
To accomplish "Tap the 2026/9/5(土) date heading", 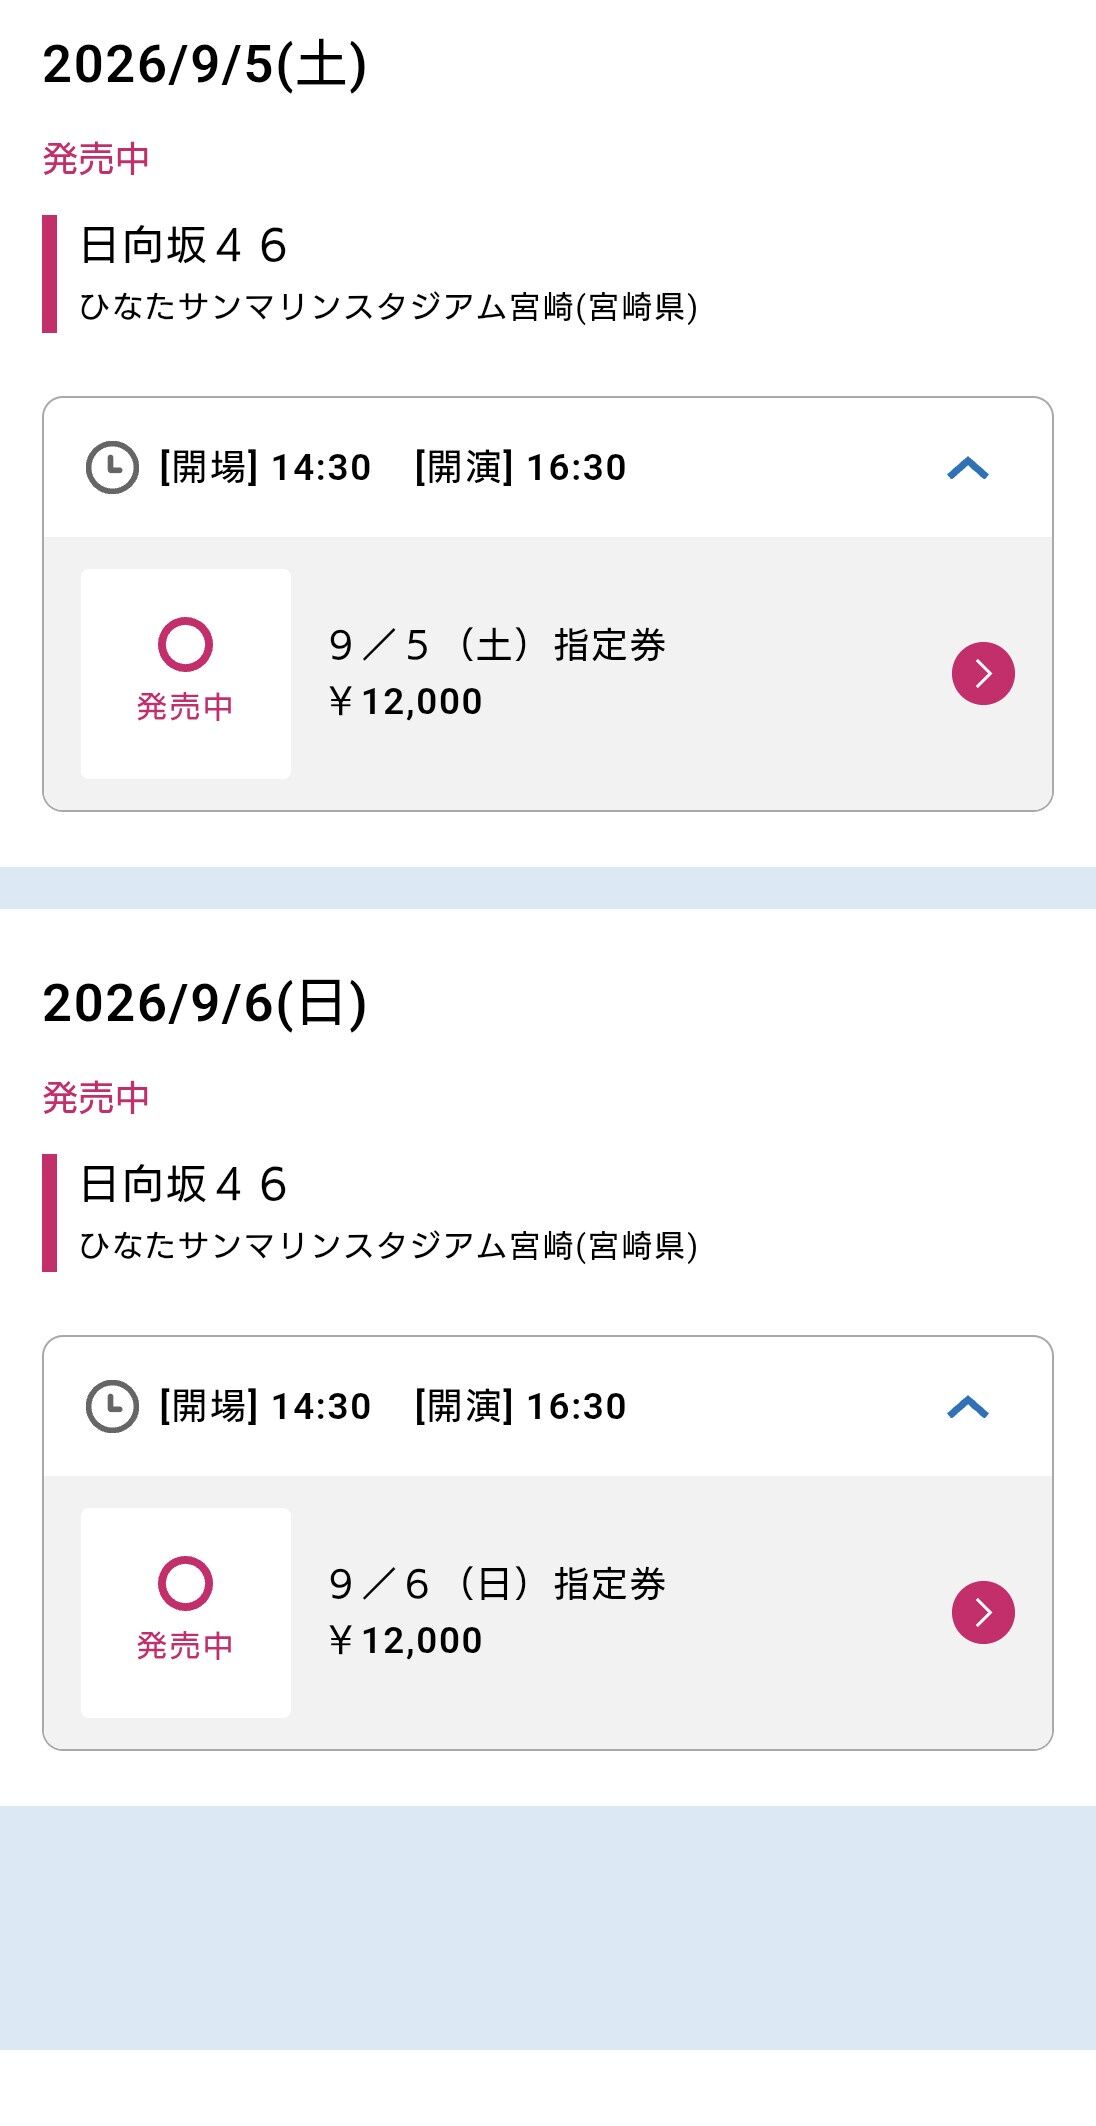I will 205,65.
